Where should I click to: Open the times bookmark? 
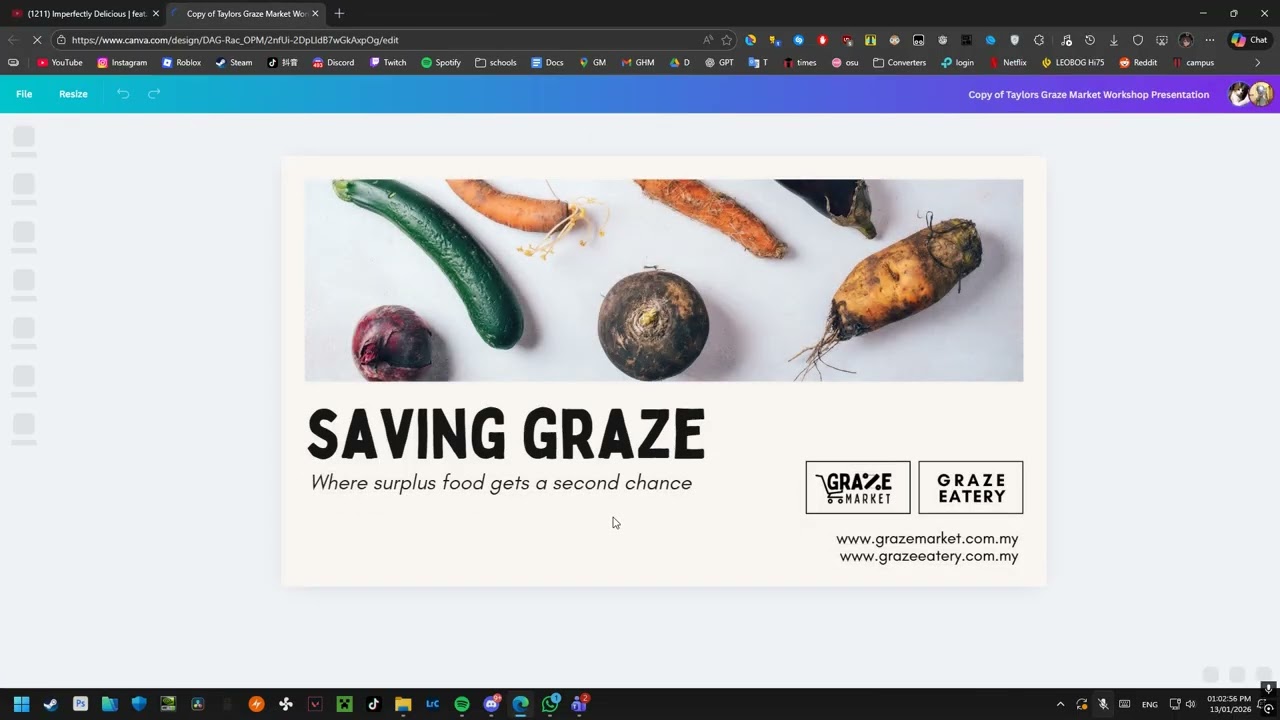pos(800,63)
